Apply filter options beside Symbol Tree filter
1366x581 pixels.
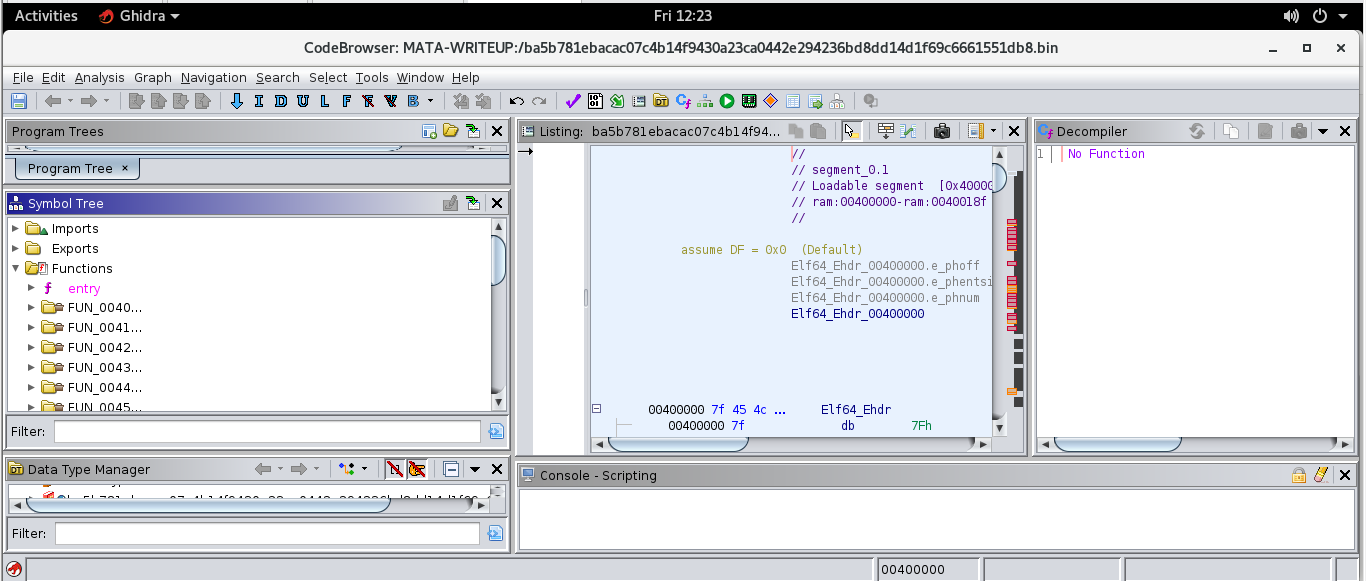(x=495, y=432)
